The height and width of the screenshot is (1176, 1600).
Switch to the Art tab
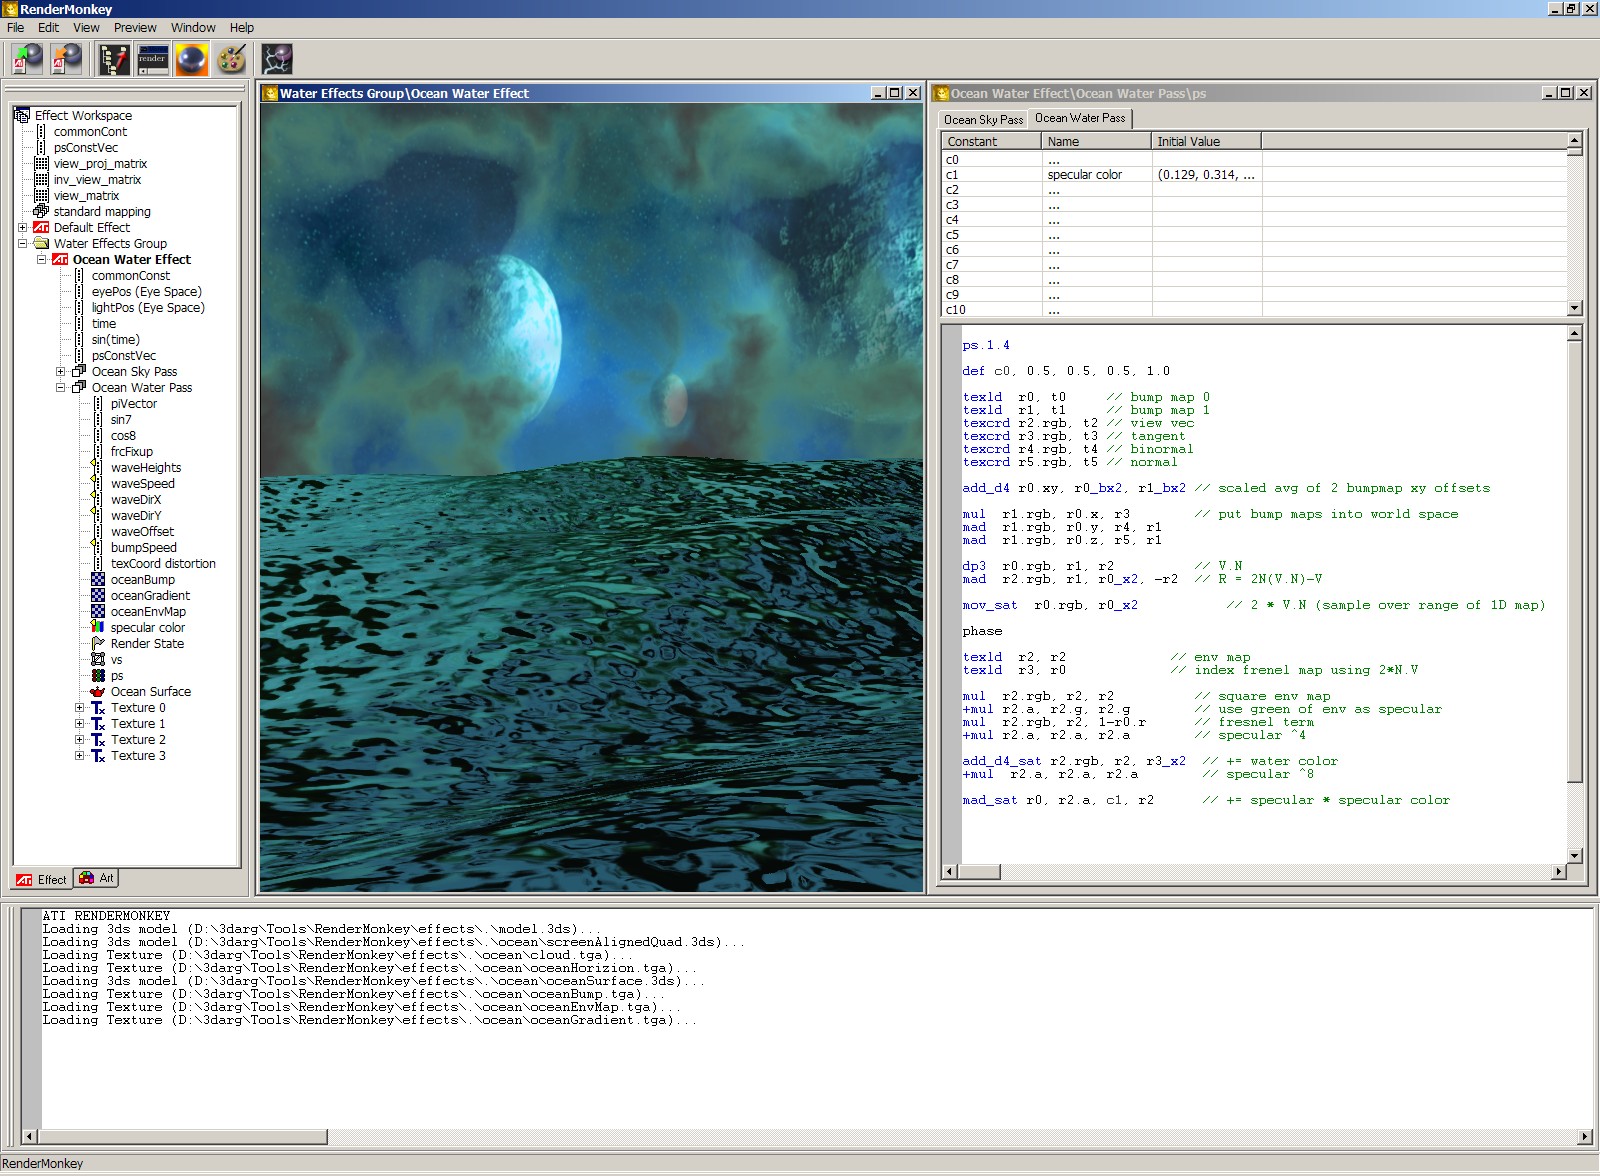pos(98,879)
